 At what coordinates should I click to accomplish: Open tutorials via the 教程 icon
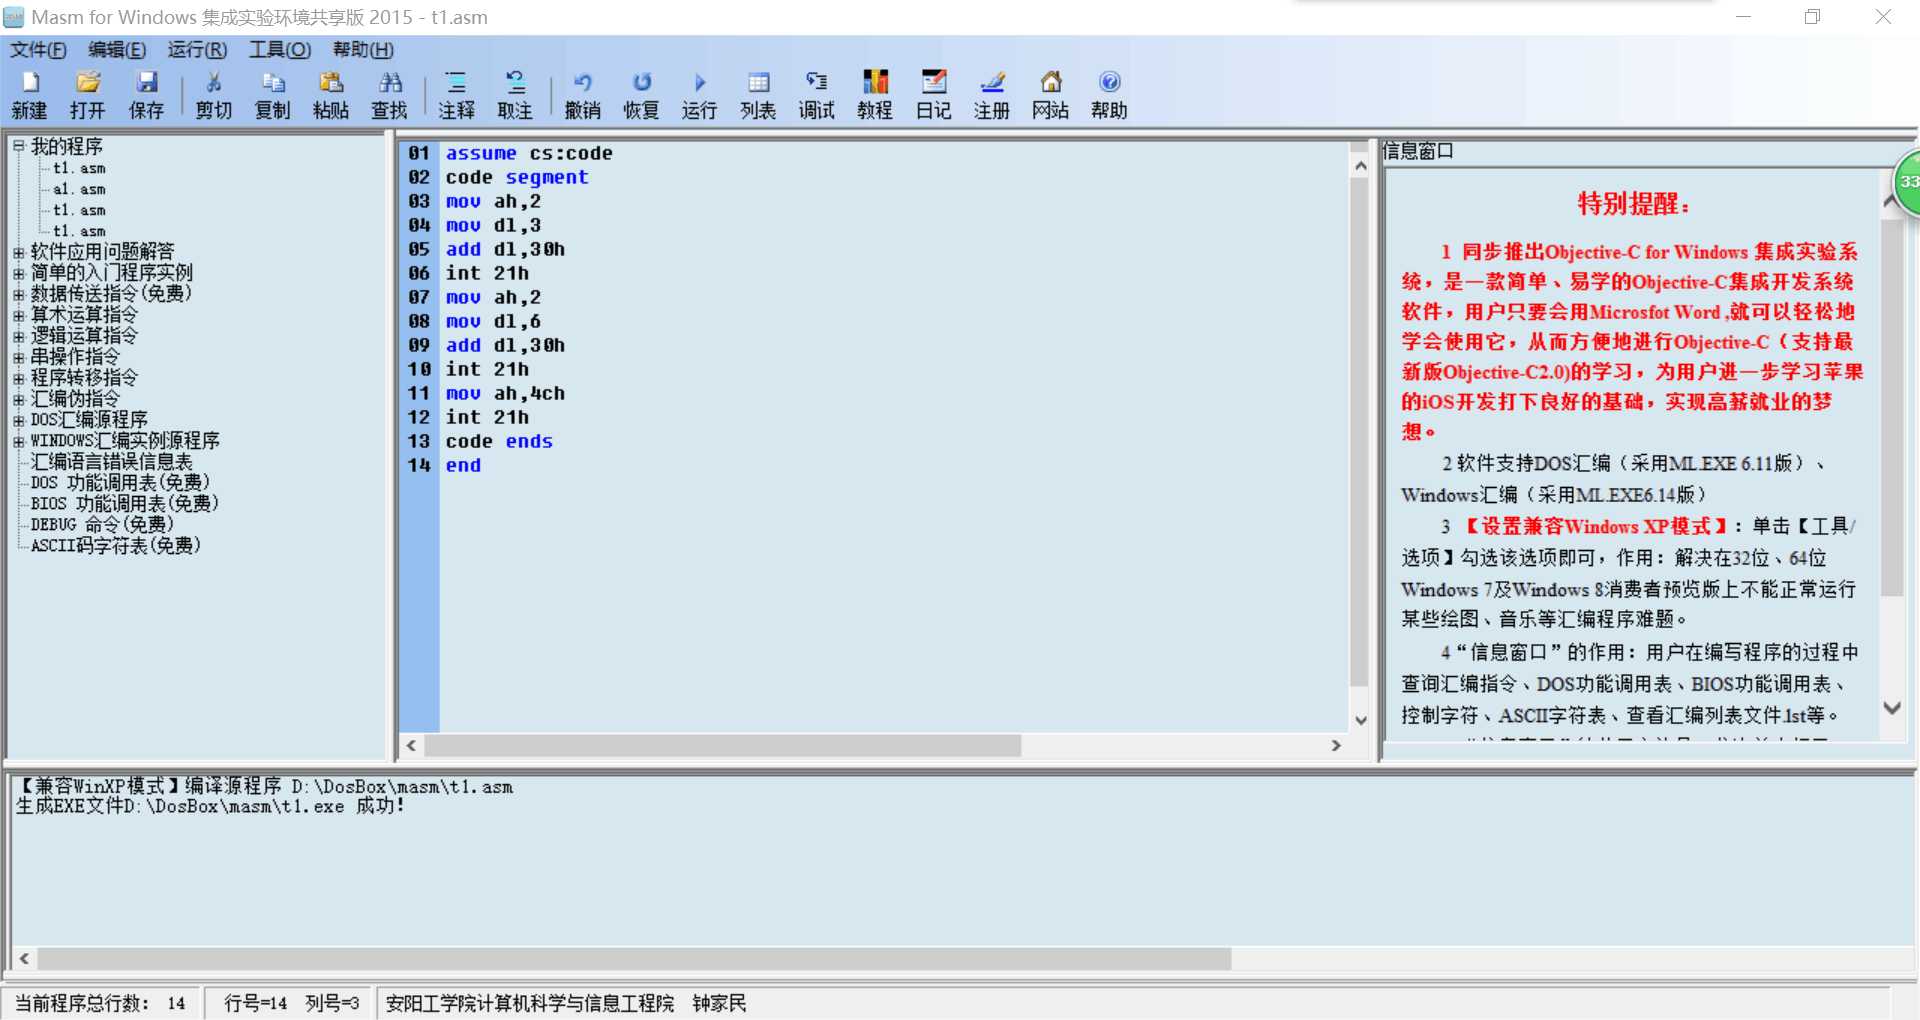tap(875, 95)
